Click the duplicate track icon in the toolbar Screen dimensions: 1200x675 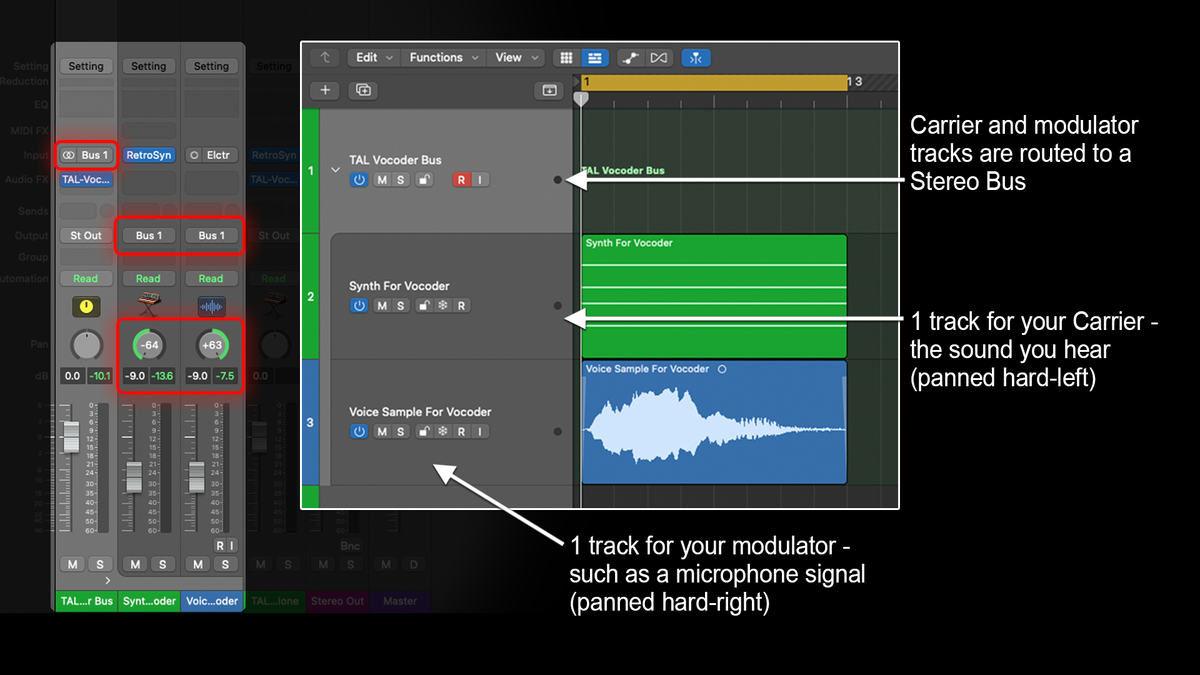(x=363, y=90)
